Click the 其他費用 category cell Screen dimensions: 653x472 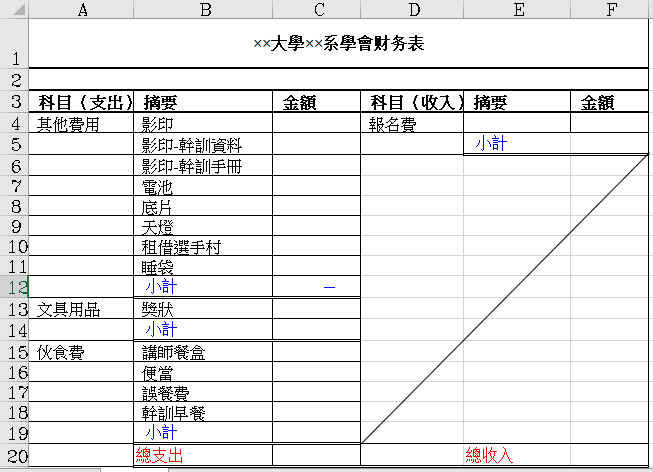click(x=82, y=124)
